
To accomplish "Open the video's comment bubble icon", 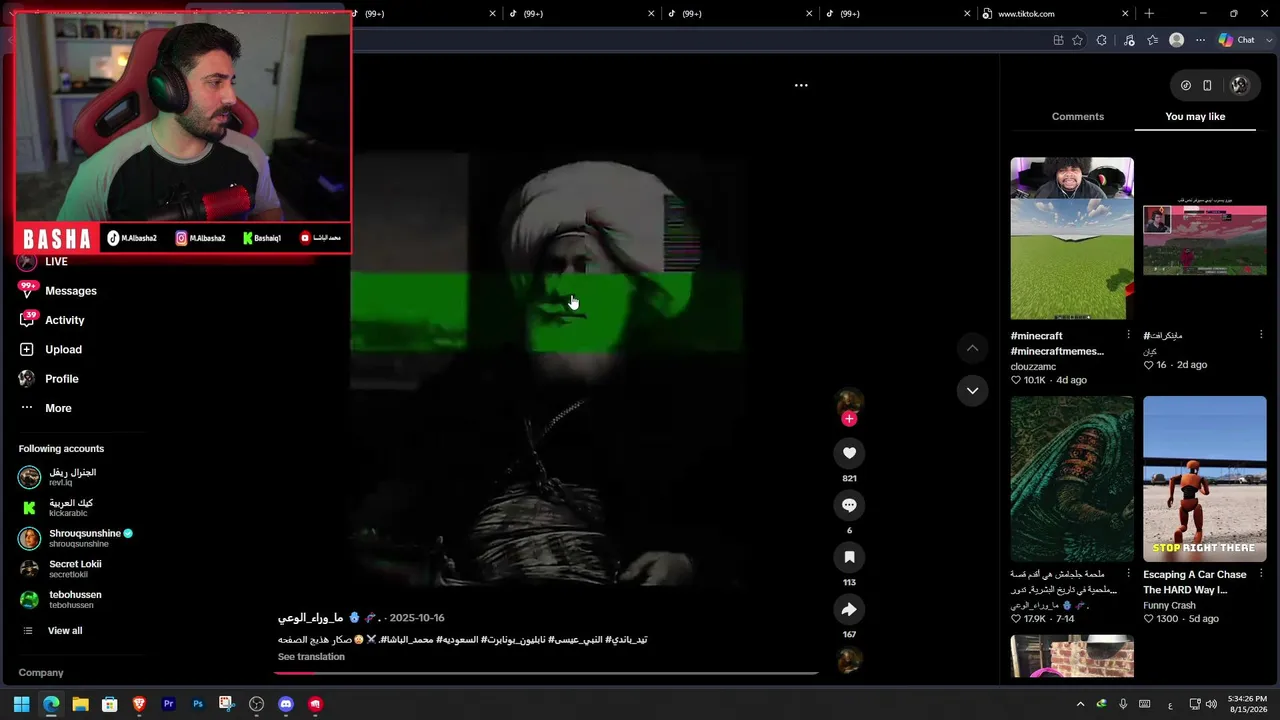I will 849,505.
